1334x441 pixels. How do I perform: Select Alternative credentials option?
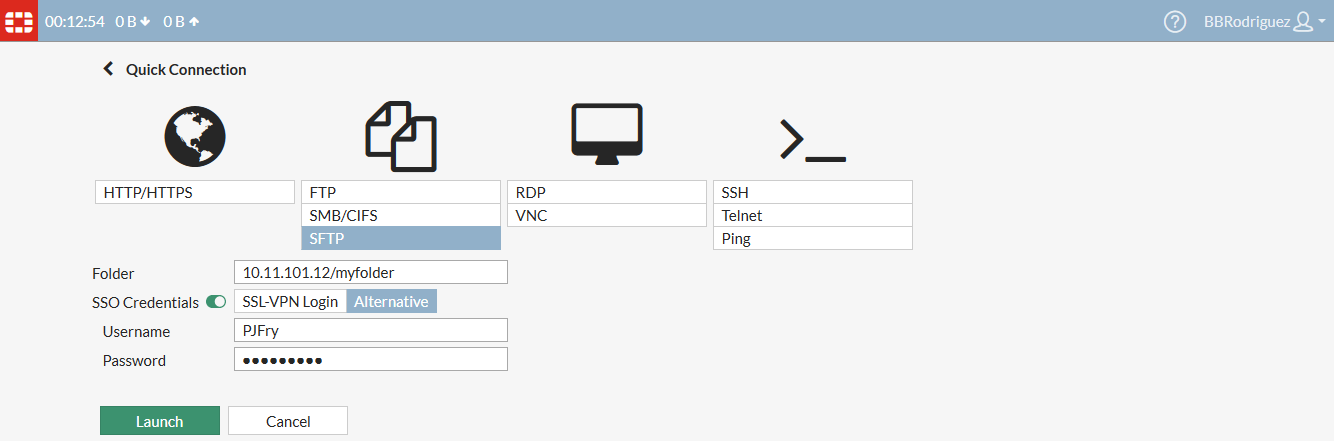tap(391, 302)
